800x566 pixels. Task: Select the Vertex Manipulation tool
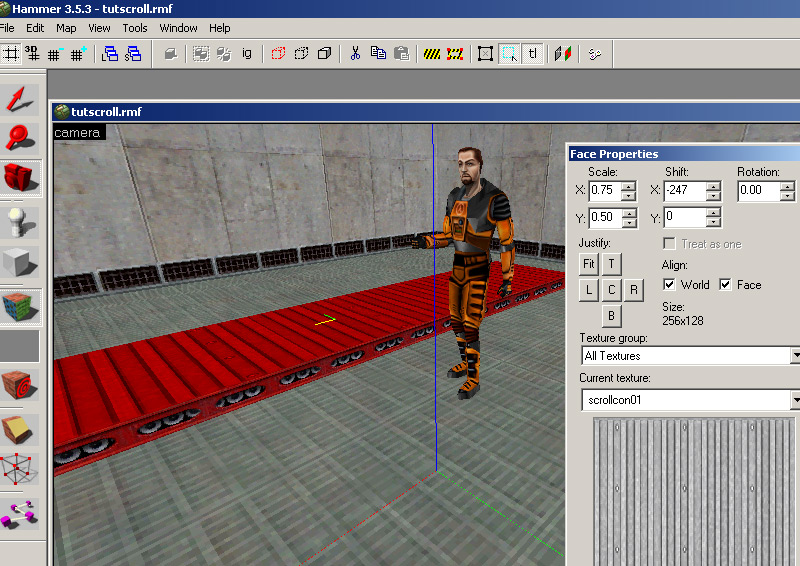coord(20,469)
